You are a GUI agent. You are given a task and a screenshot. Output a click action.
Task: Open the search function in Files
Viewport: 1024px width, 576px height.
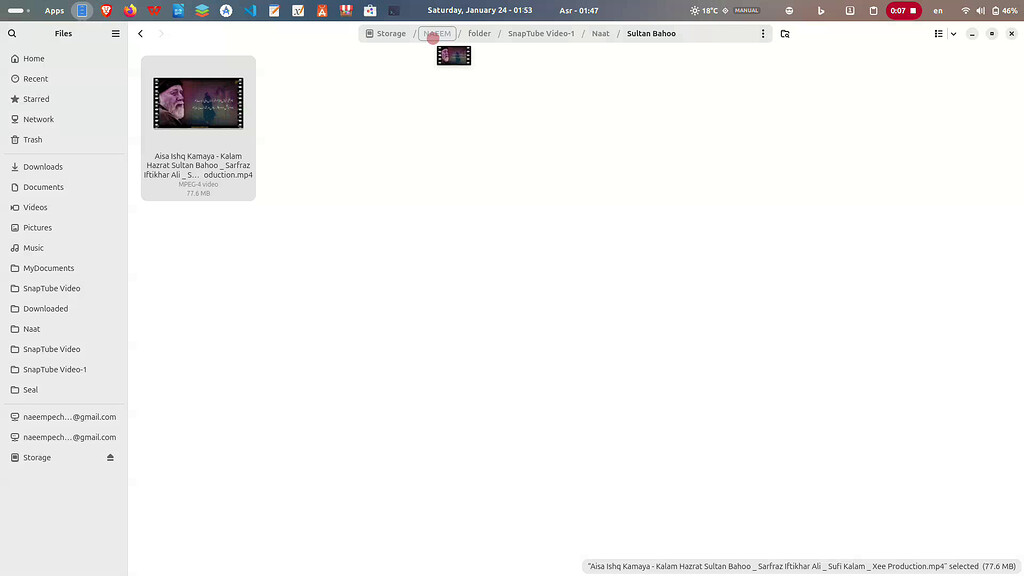[x=12, y=33]
